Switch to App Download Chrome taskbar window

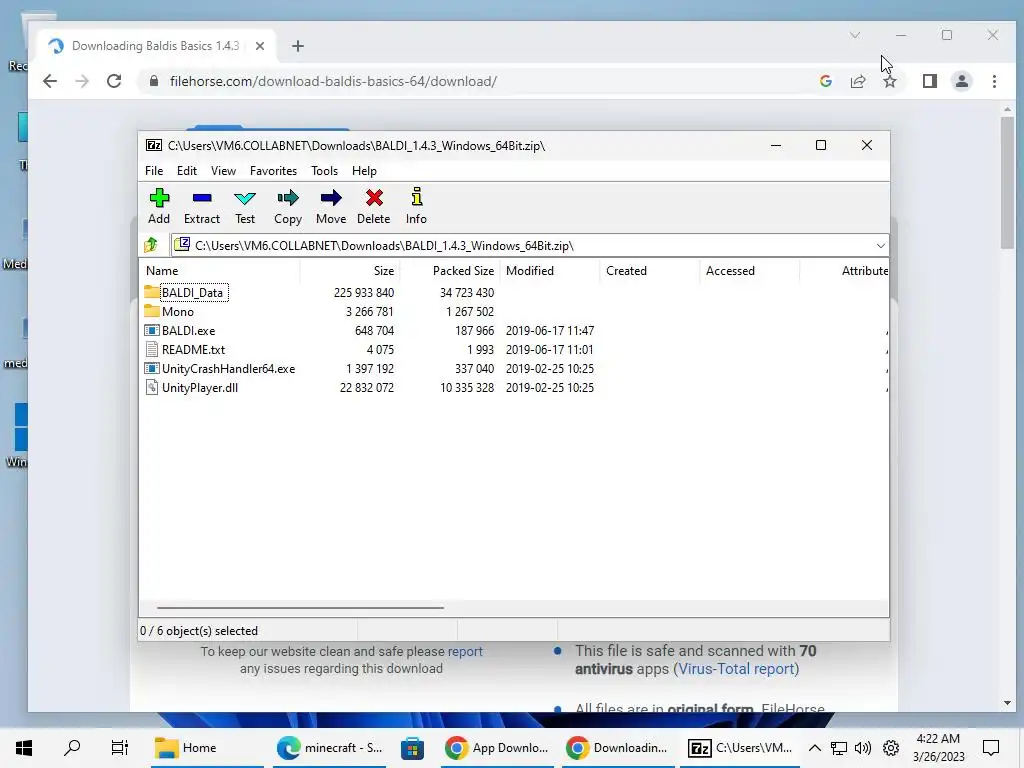497,748
